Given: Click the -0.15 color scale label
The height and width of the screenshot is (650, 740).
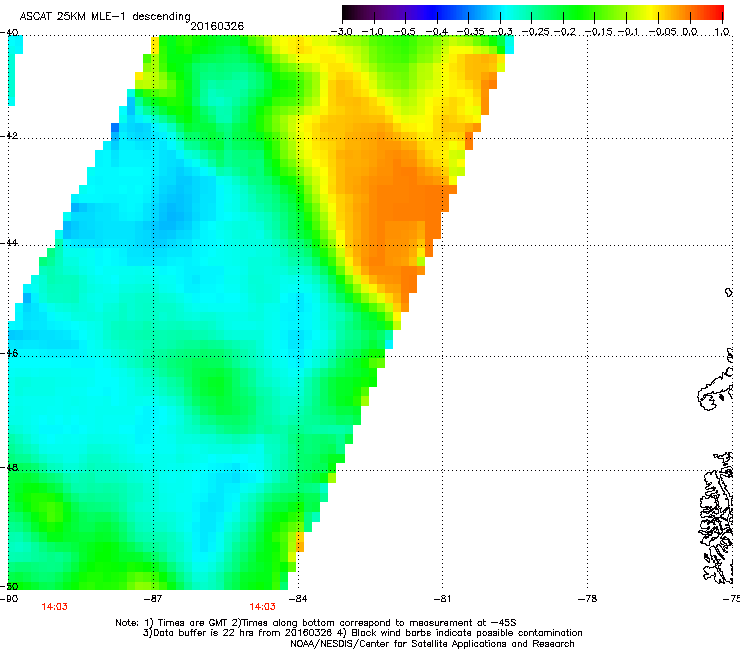Looking at the screenshot, I should coord(598,32).
